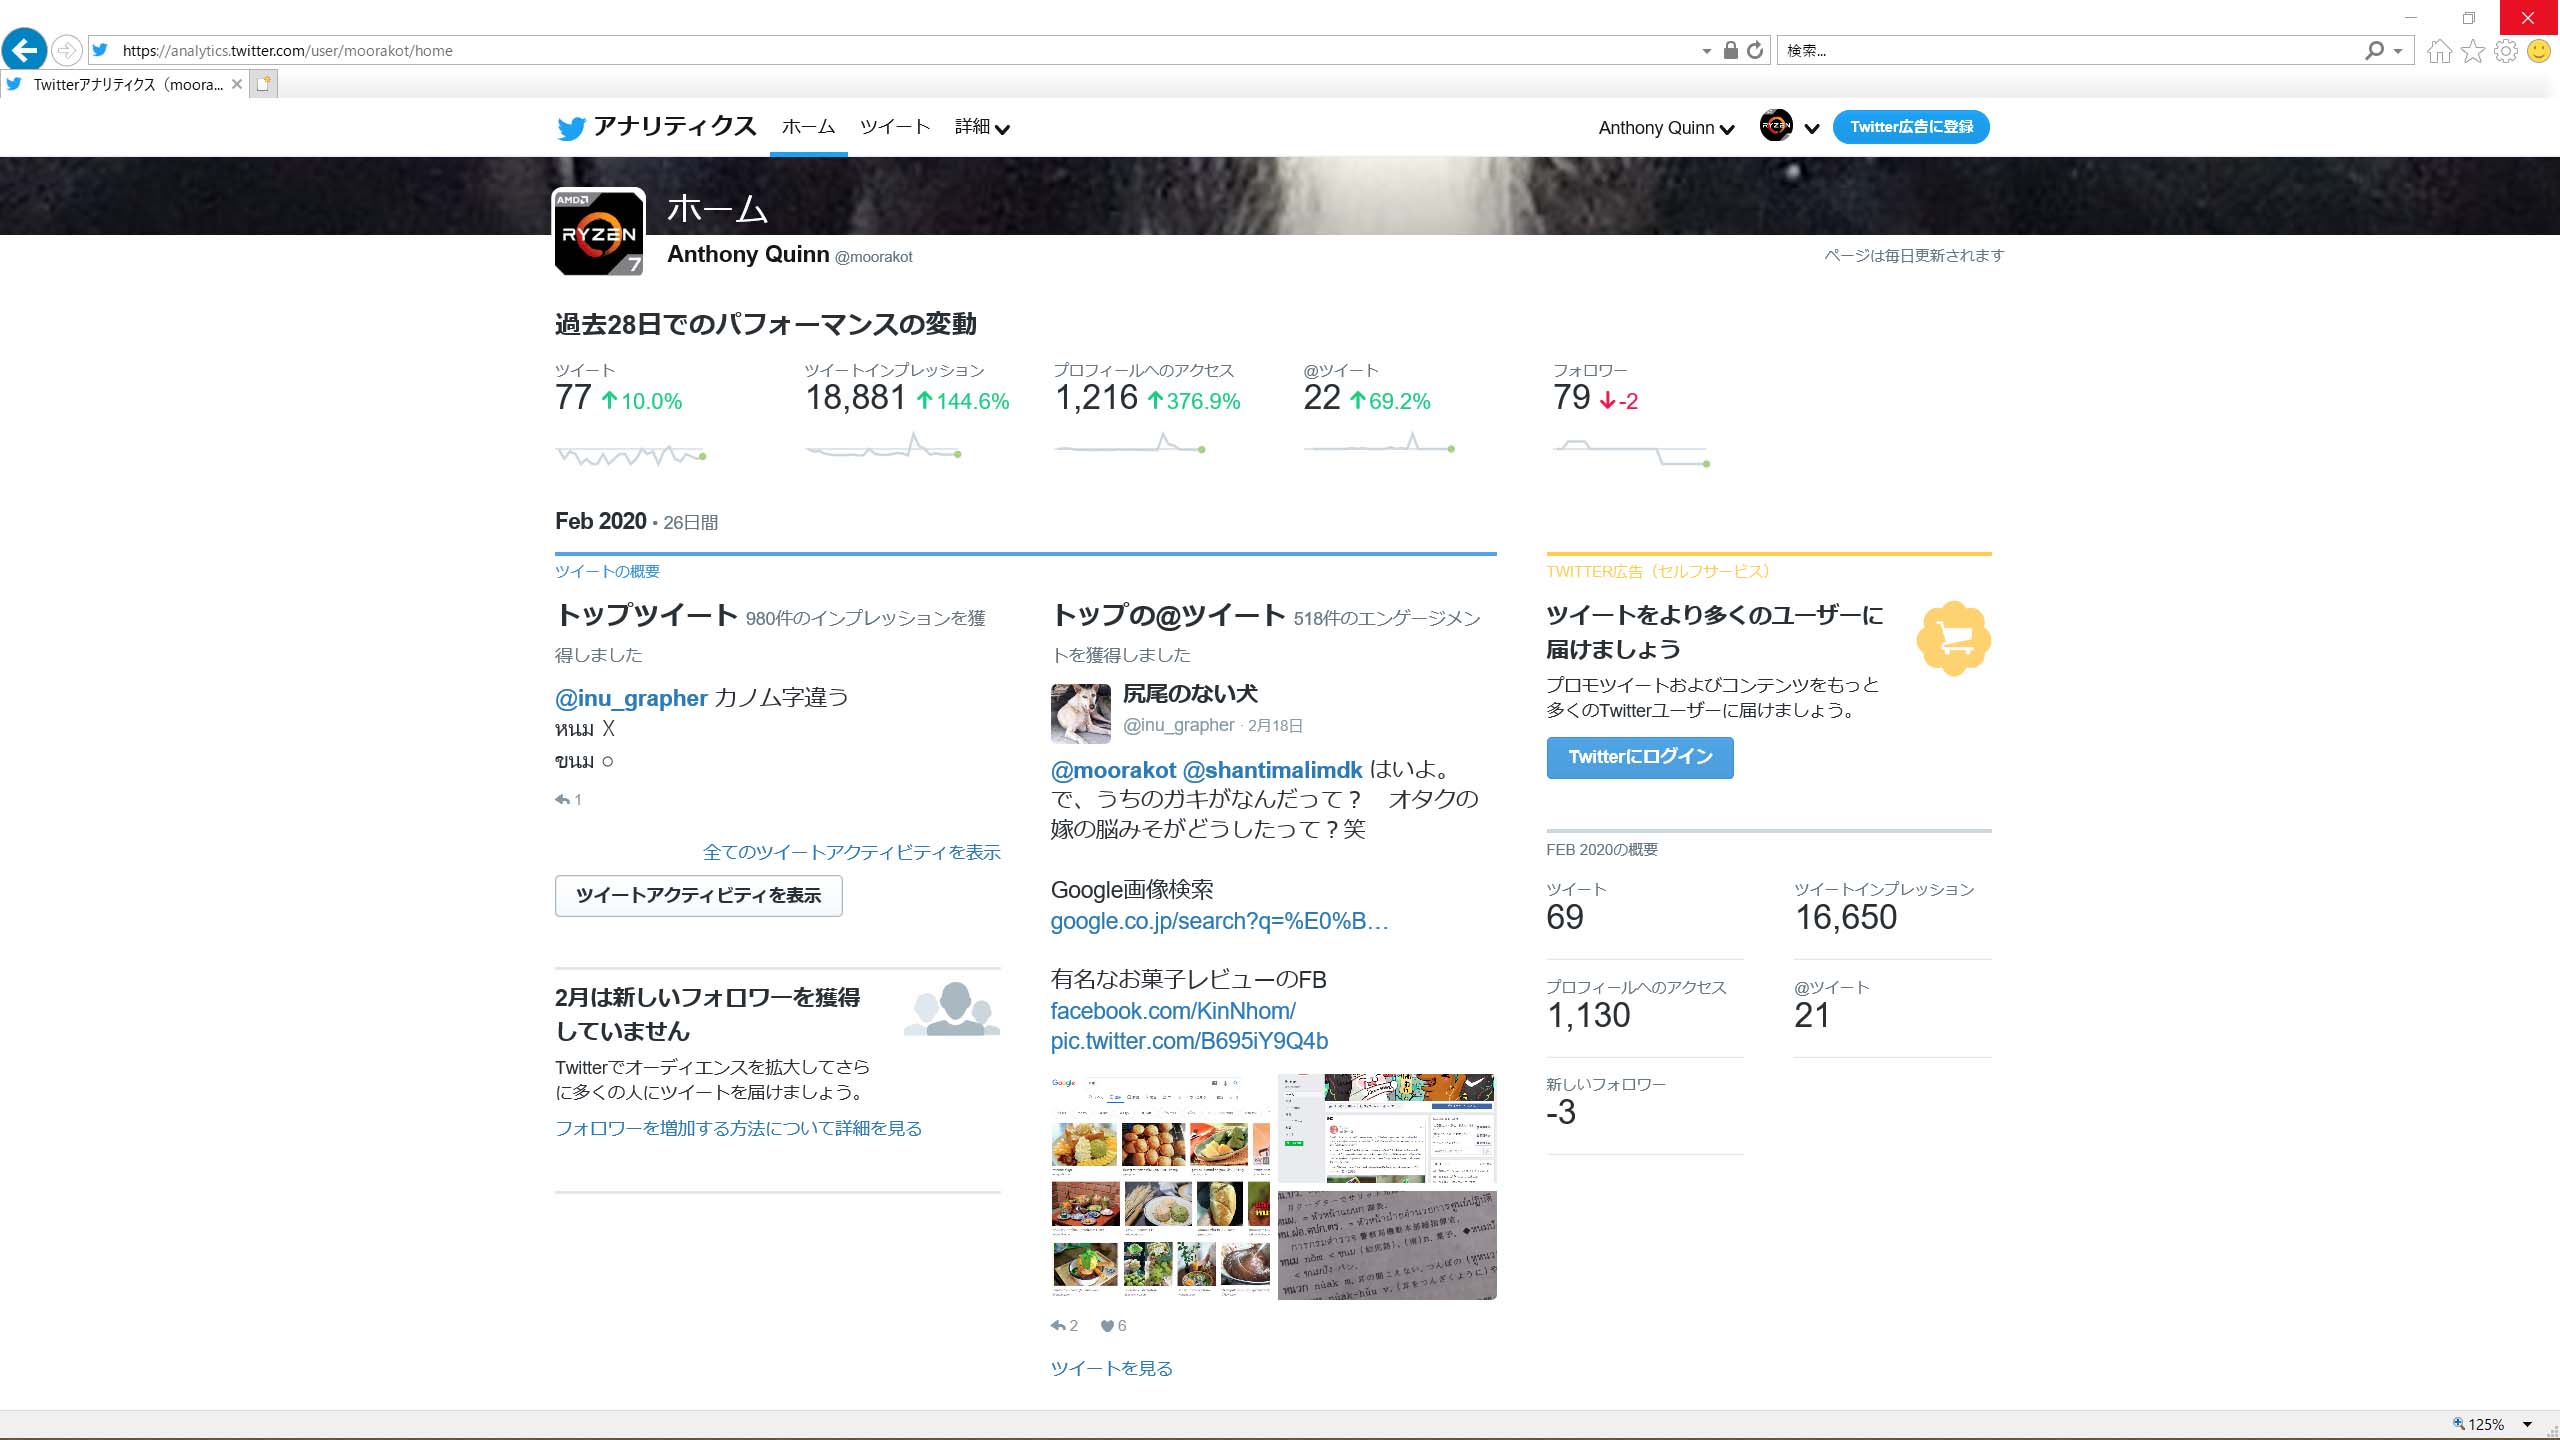Open the address bar history dropdown

click(1706, 51)
